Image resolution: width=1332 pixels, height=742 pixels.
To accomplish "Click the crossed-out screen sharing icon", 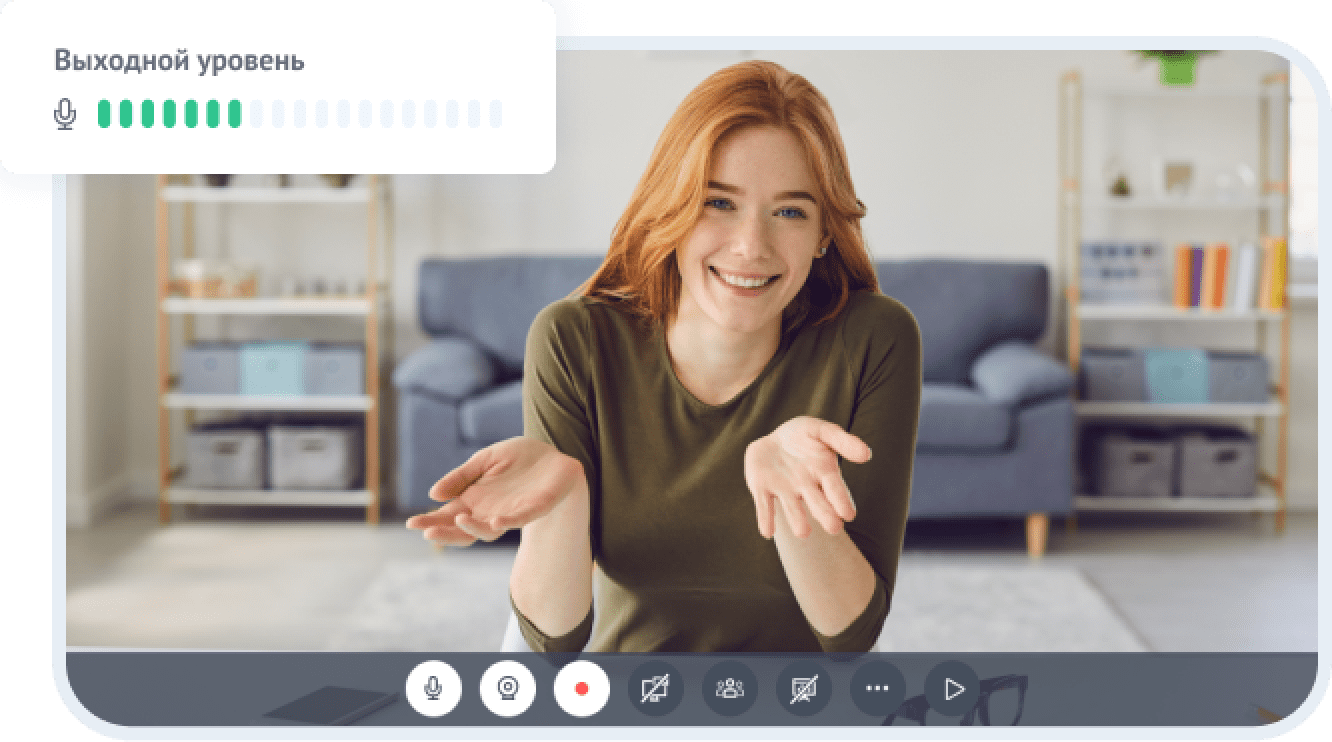I will (656, 689).
